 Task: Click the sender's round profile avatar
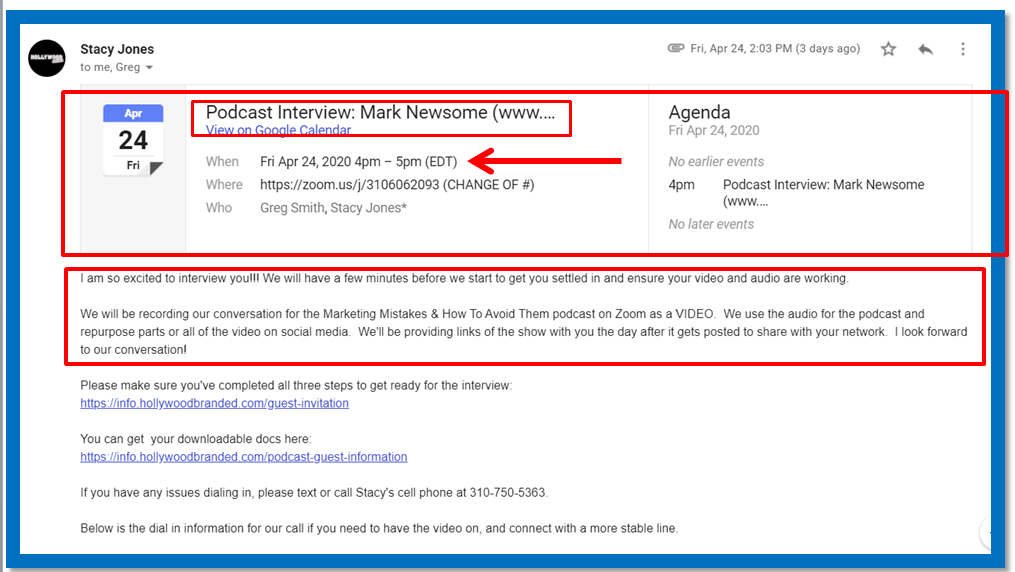[x=47, y=58]
